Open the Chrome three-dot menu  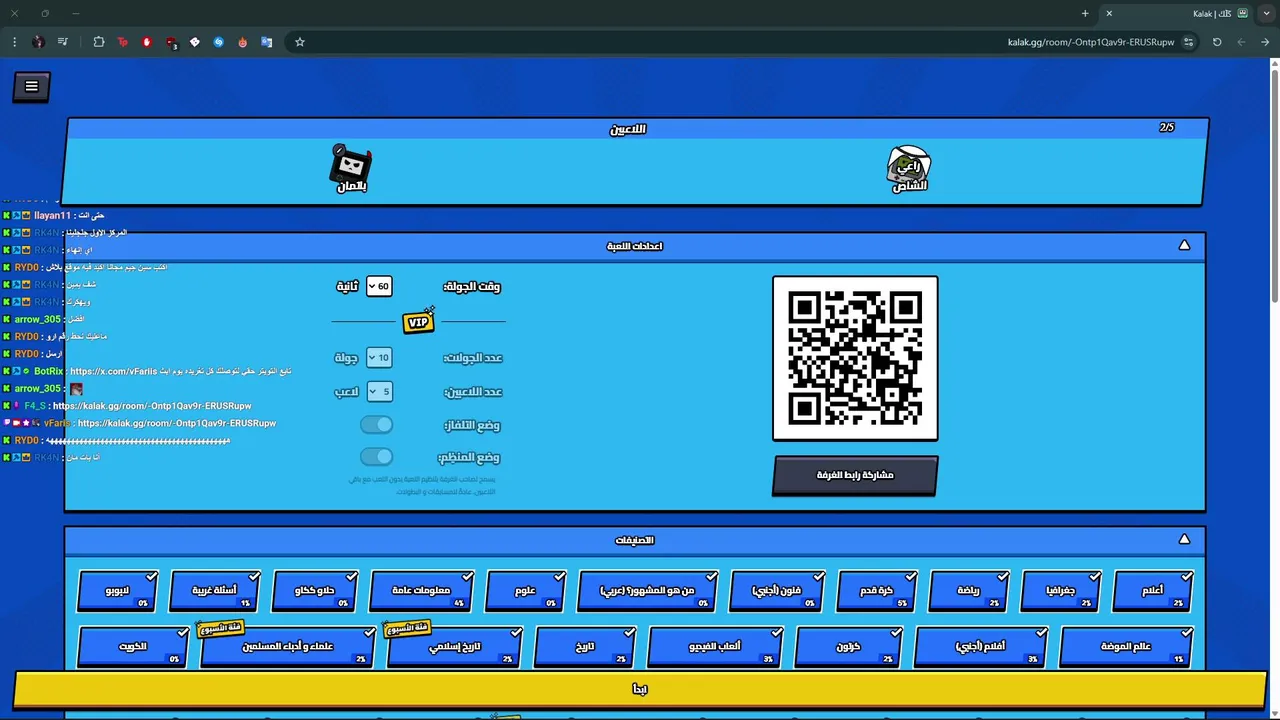click(14, 42)
